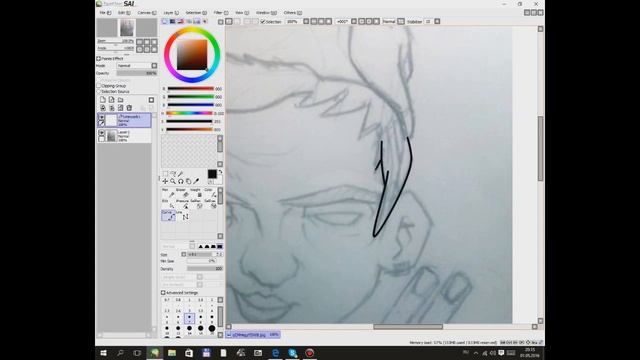Choose the Line linework tool
Screen dimensions: 640x360
click(x=182, y=216)
